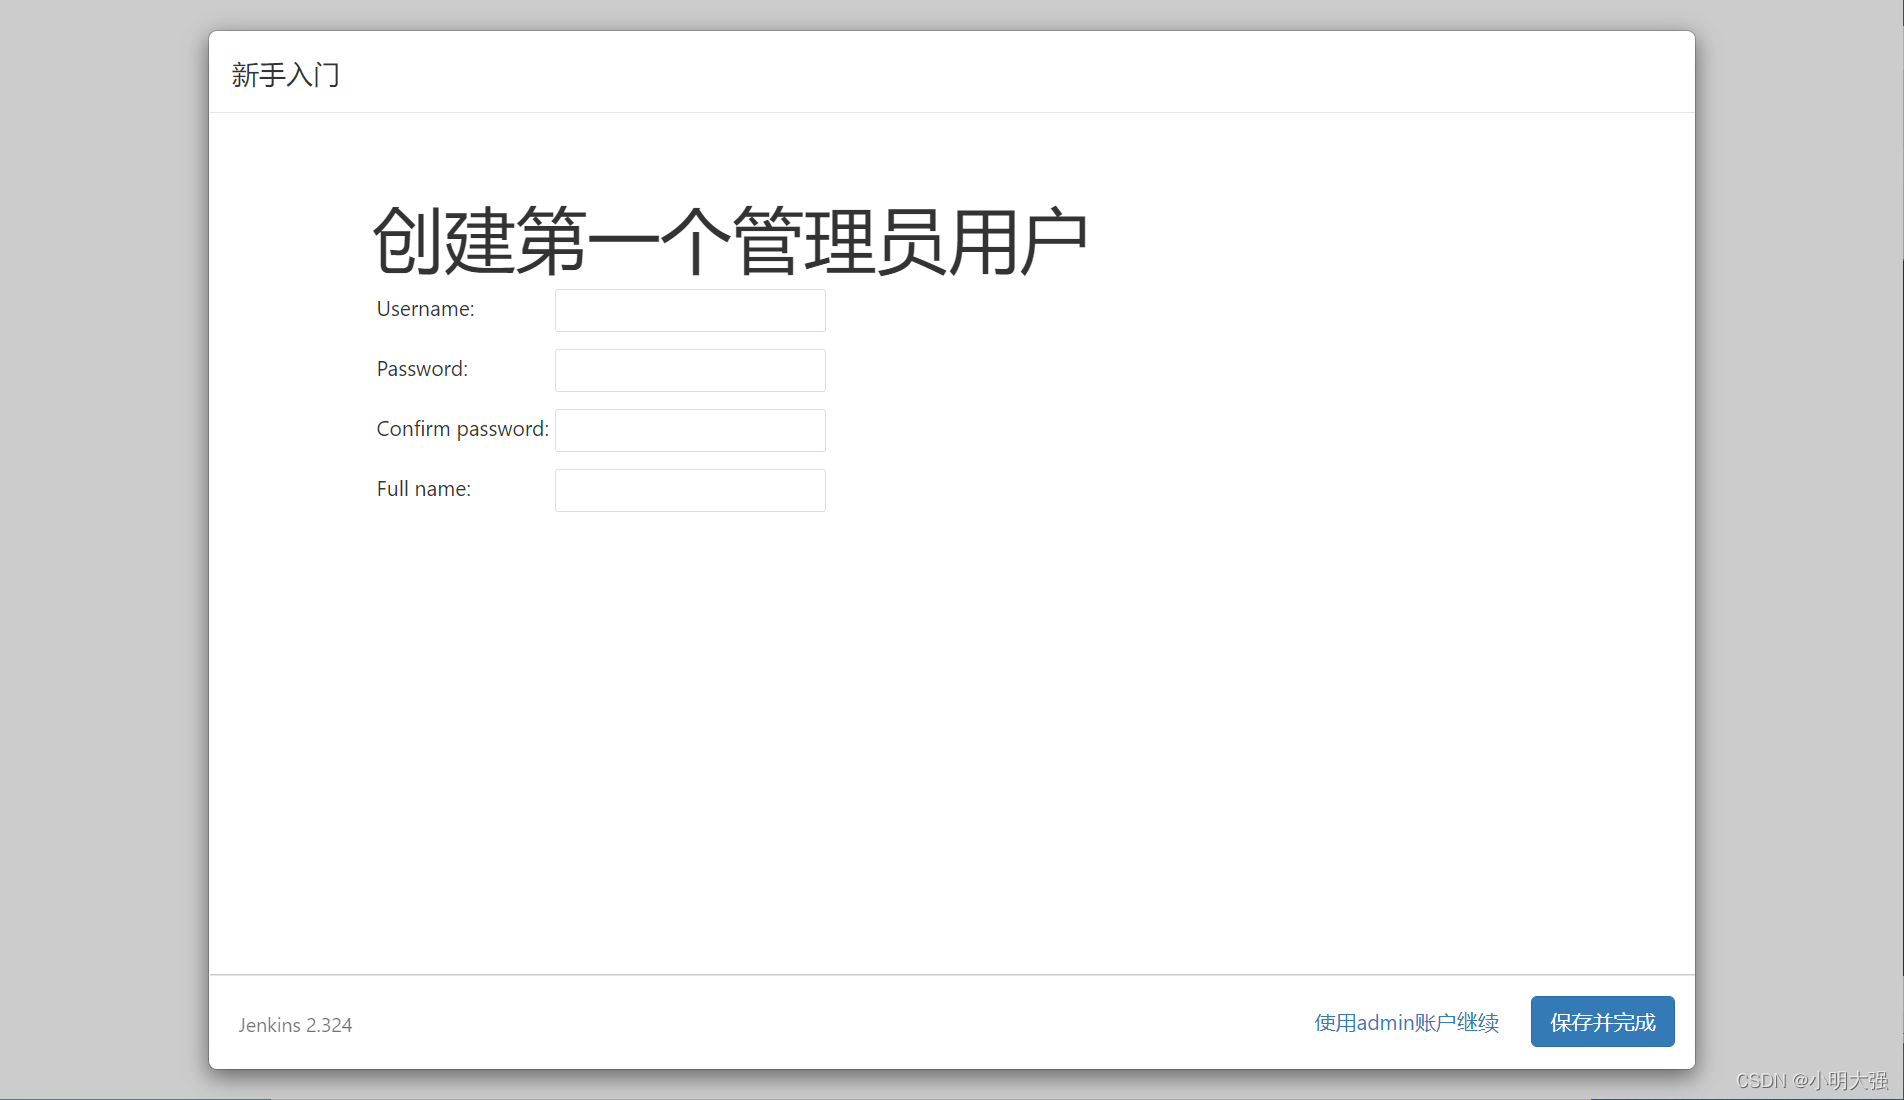Activate the password entry box
The height and width of the screenshot is (1100, 1904).
tap(689, 370)
